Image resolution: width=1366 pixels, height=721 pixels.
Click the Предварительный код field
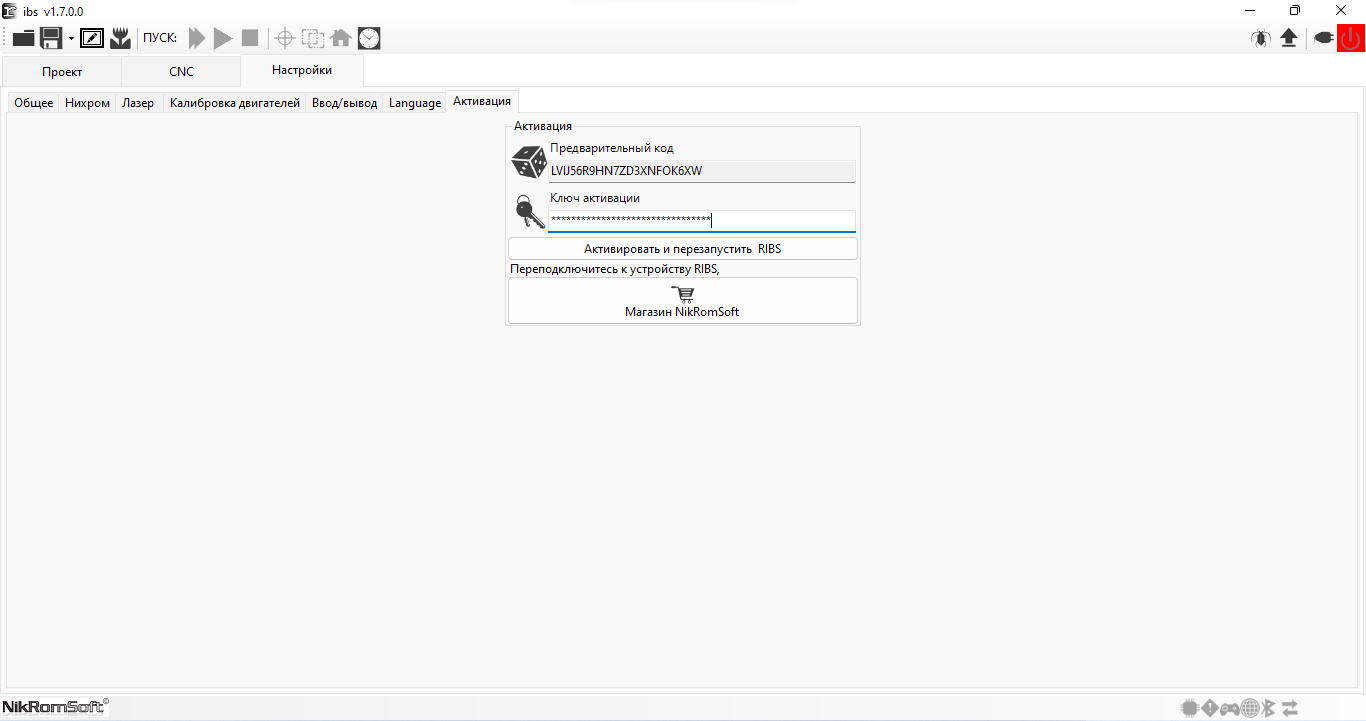702,171
